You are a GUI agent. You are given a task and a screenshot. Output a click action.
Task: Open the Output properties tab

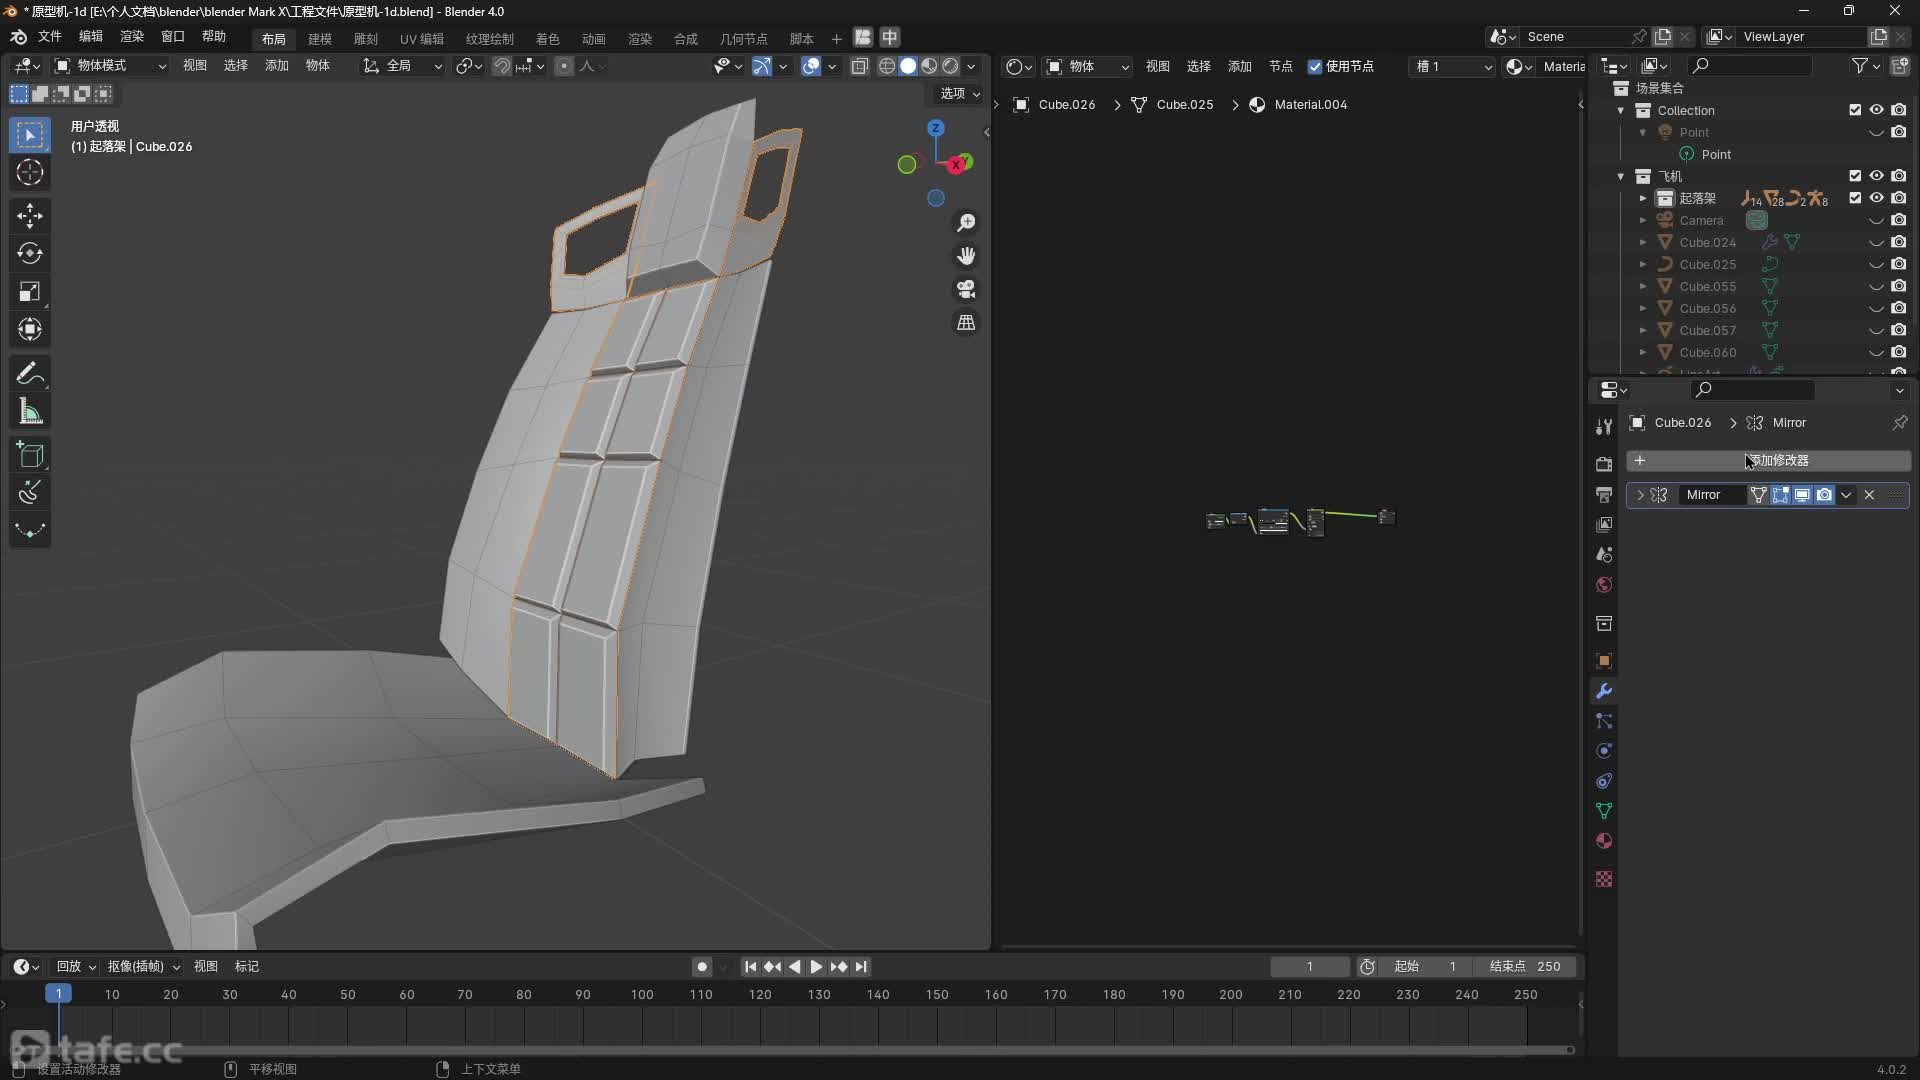pyautogui.click(x=1604, y=494)
